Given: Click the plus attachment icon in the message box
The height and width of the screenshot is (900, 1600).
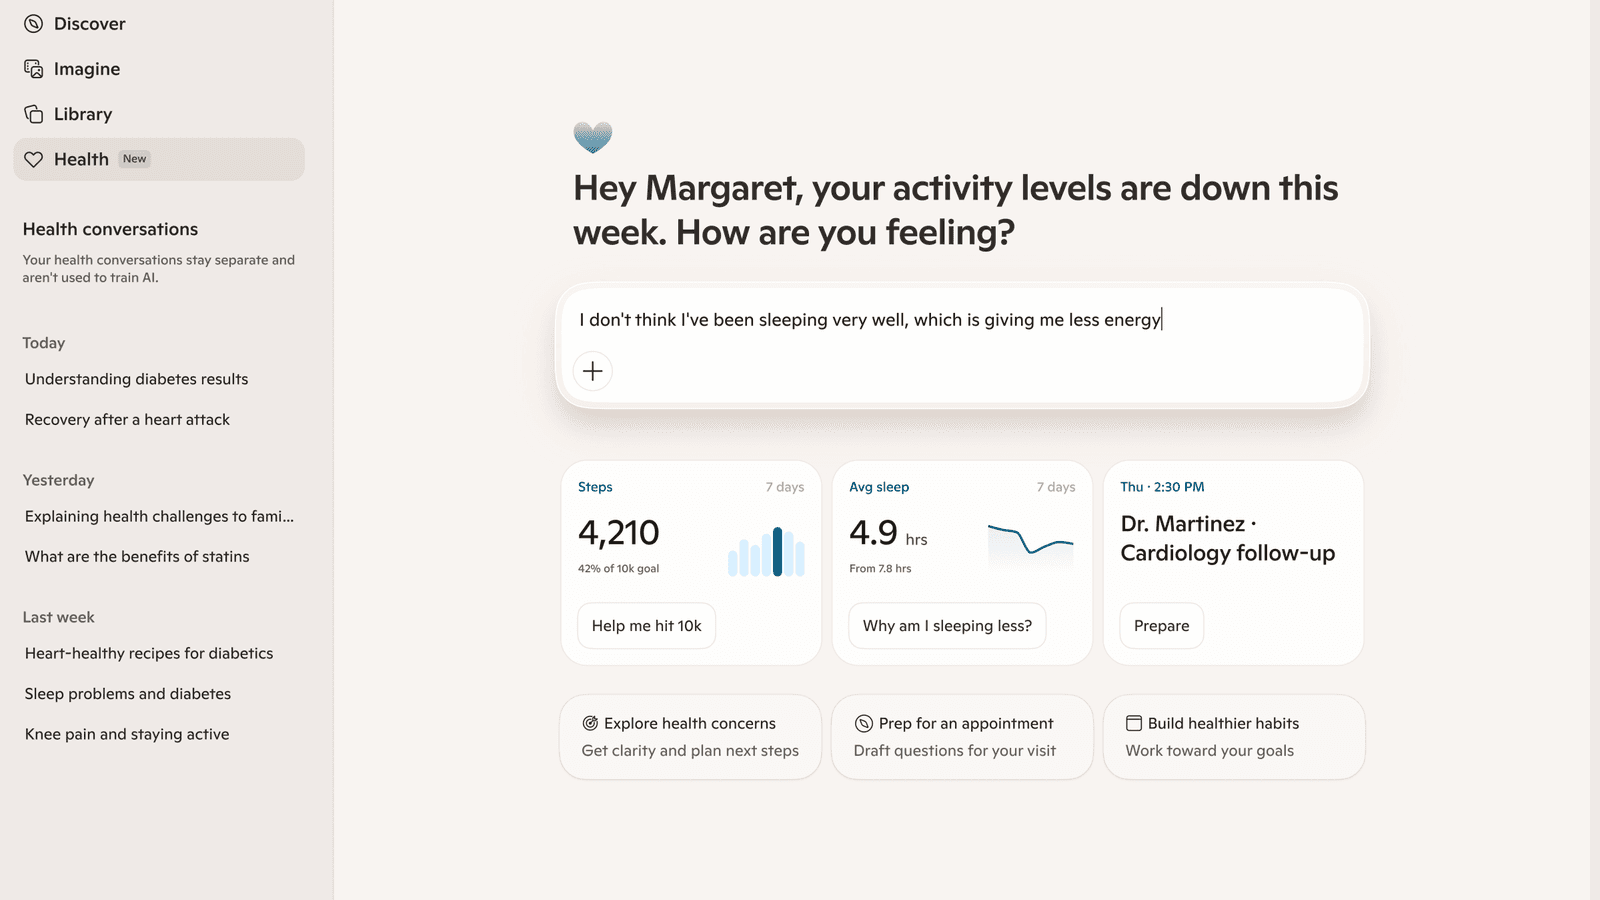Looking at the screenshot, I should tap(593, 371).
